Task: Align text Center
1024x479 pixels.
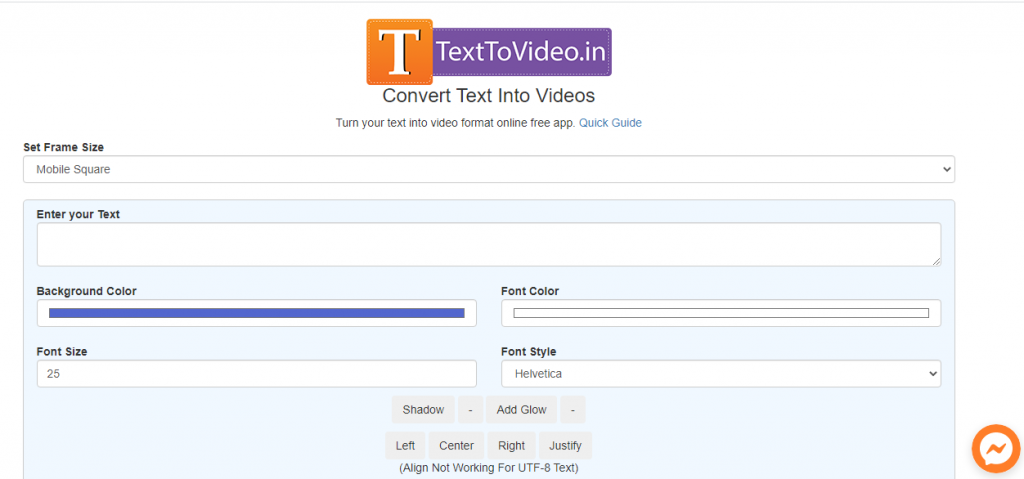Action: pyautogui.click(x=456, y=446)
